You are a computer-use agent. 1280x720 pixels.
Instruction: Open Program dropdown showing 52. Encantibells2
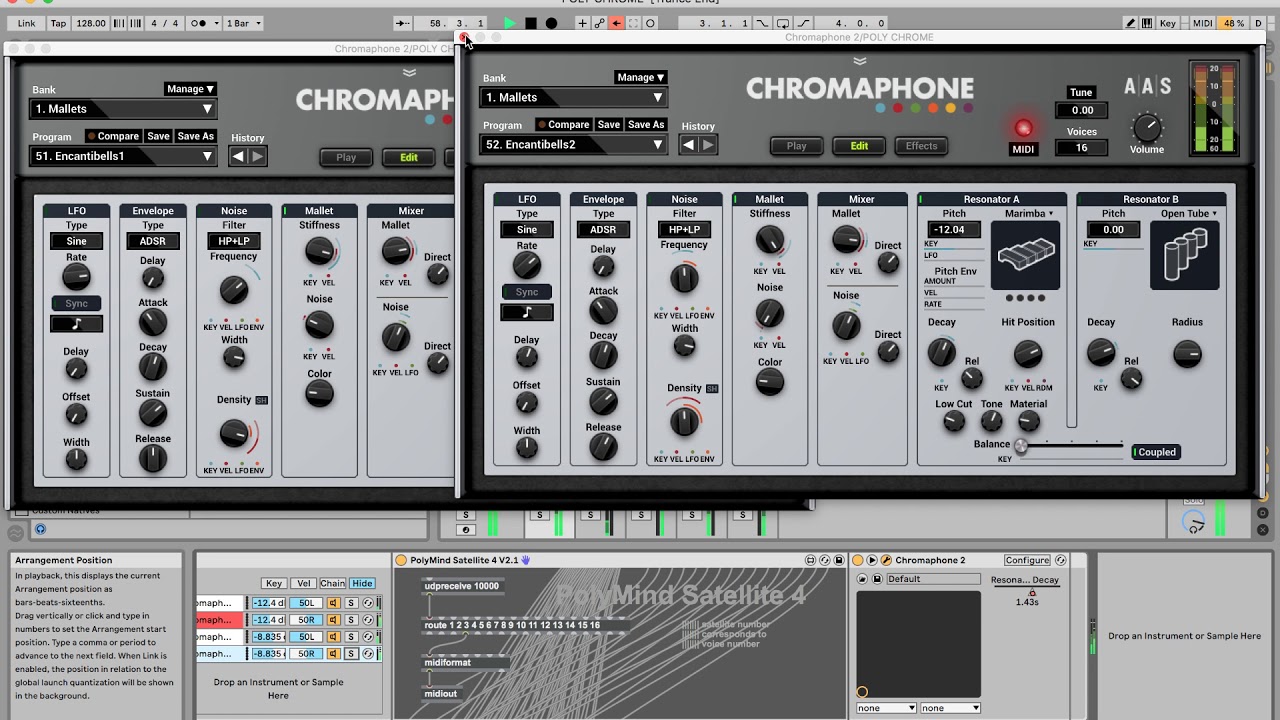(574, 144)
